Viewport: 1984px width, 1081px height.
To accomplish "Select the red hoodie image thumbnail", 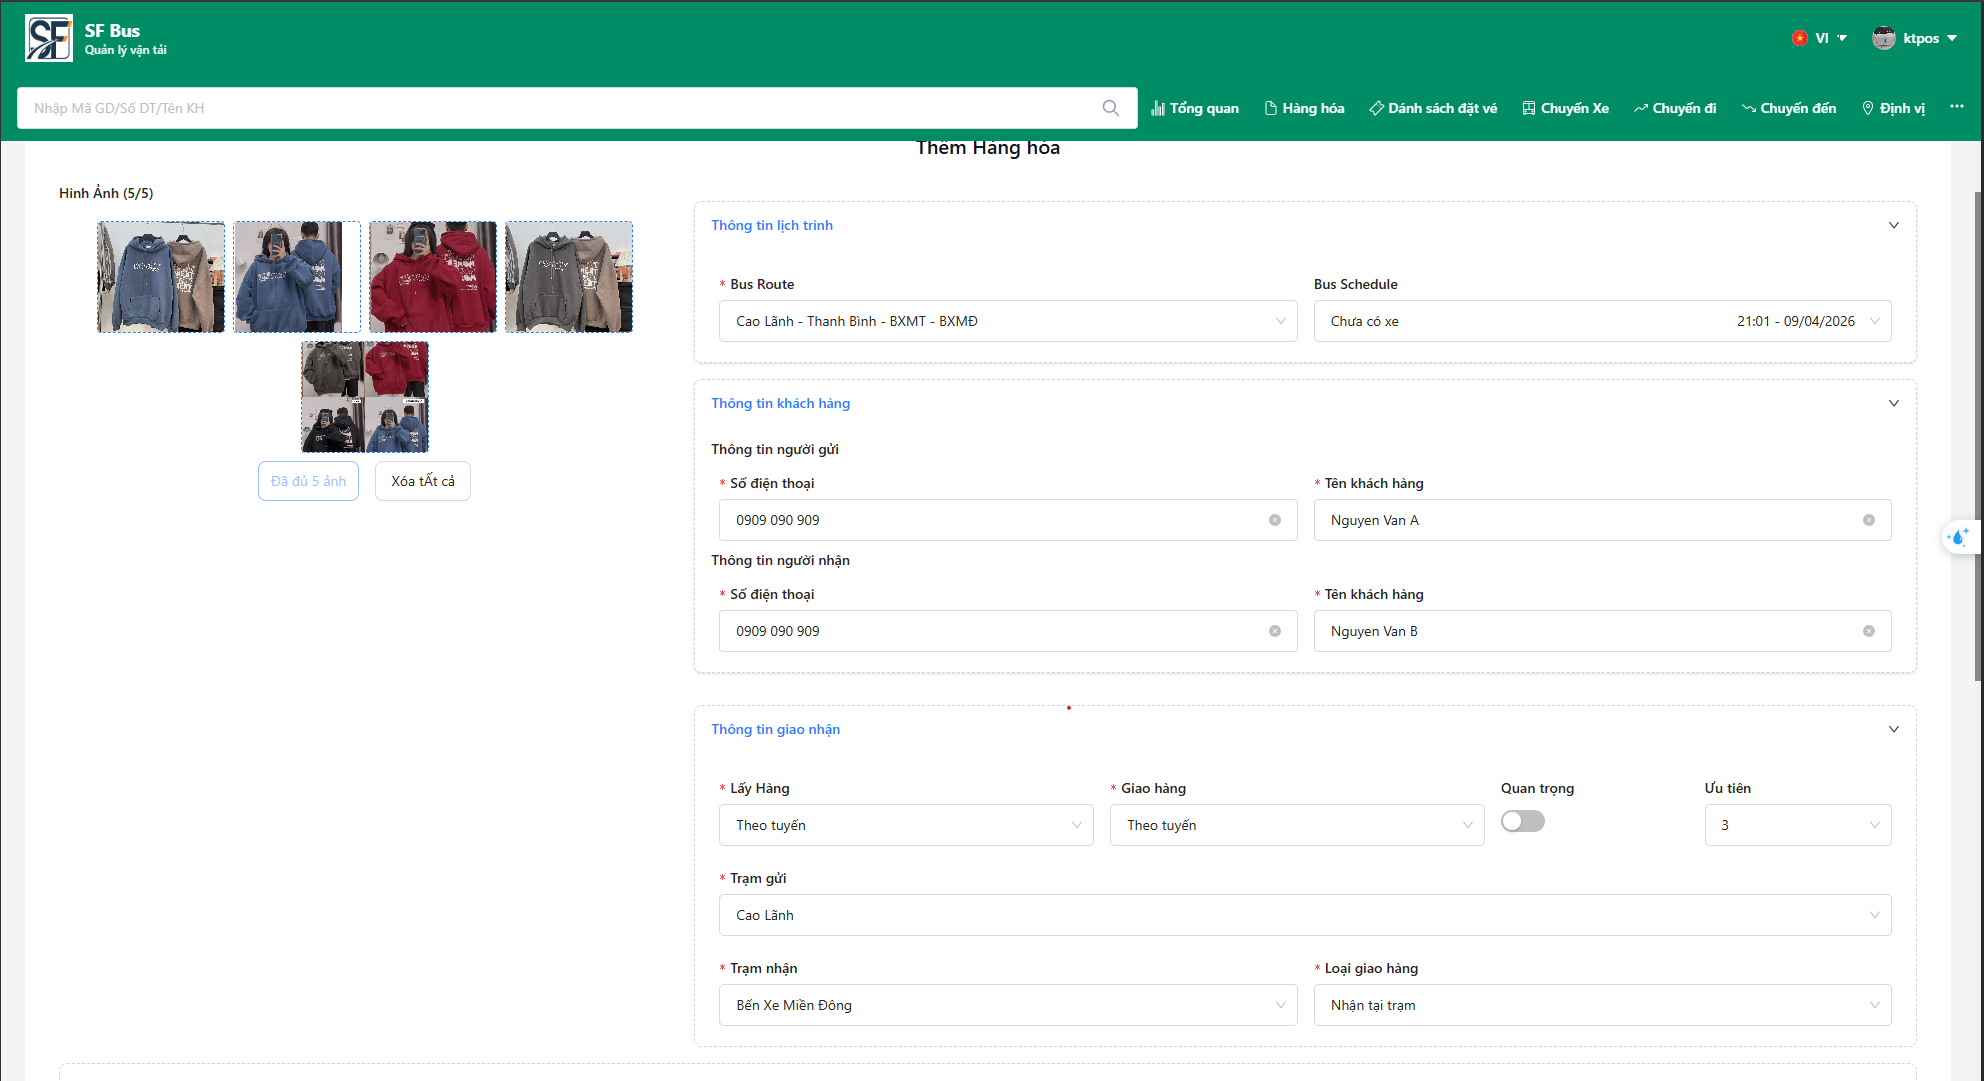I will [x=432, y=277].
